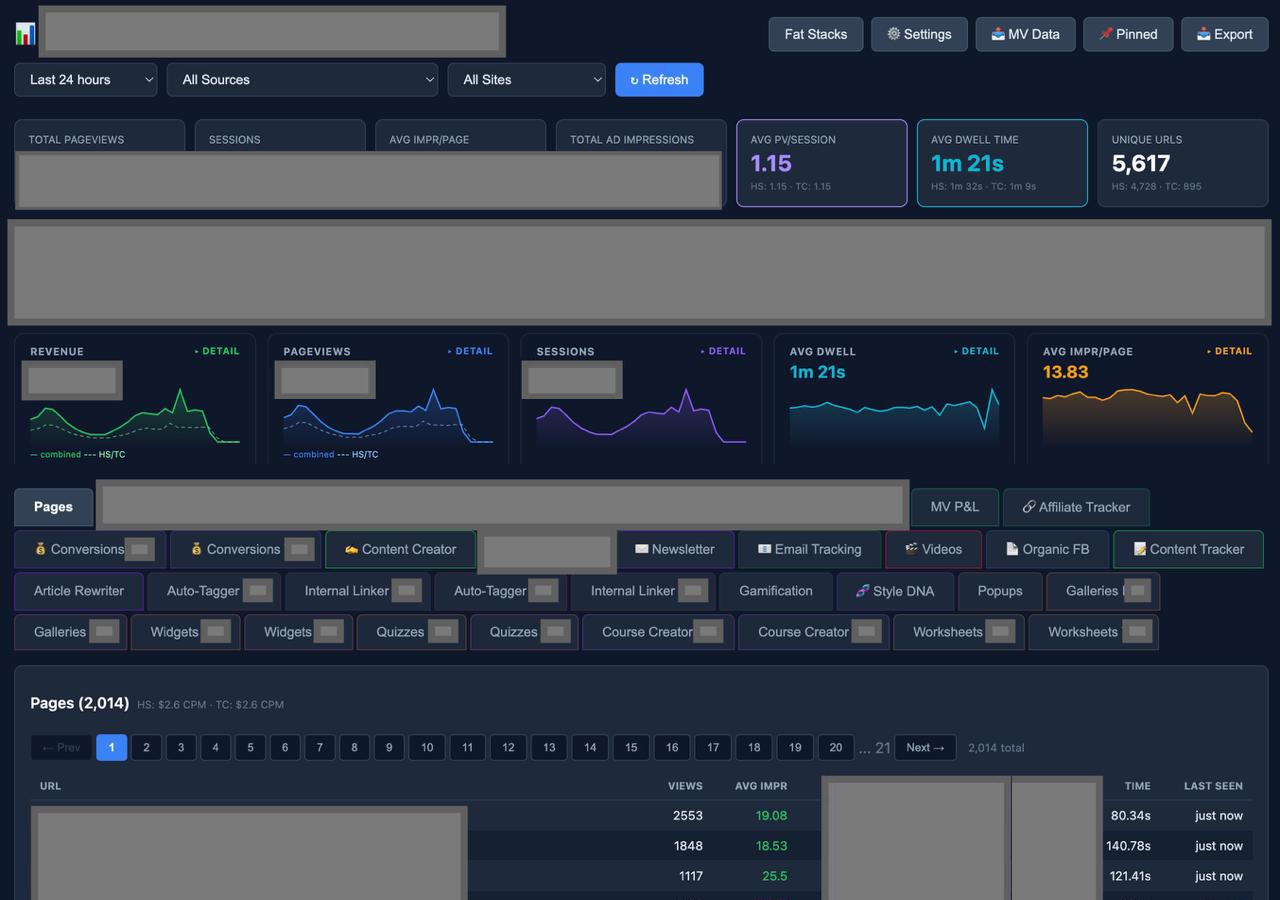Expand the All Sites dropdown
The width and height of the screenshot is (1280, 900).
pos(526,80)
